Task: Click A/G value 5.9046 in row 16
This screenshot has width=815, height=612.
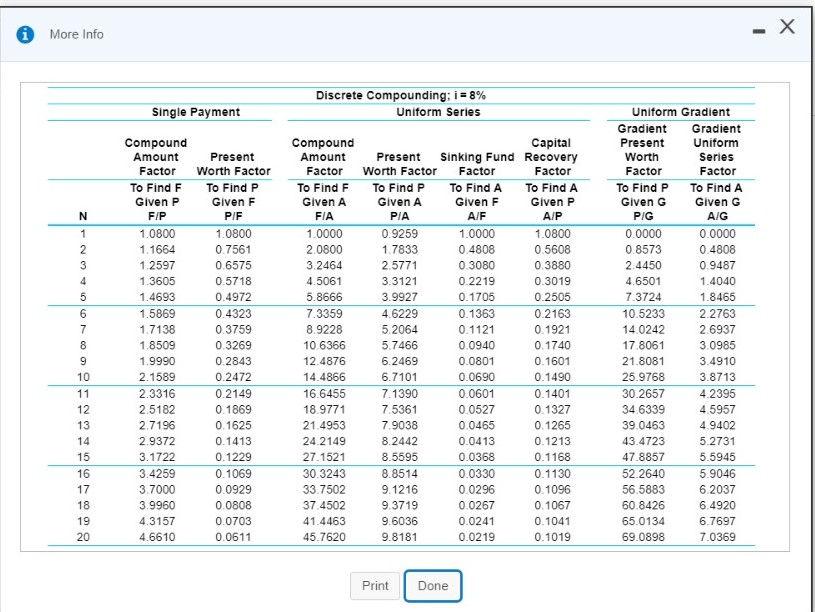Action: 717,474
